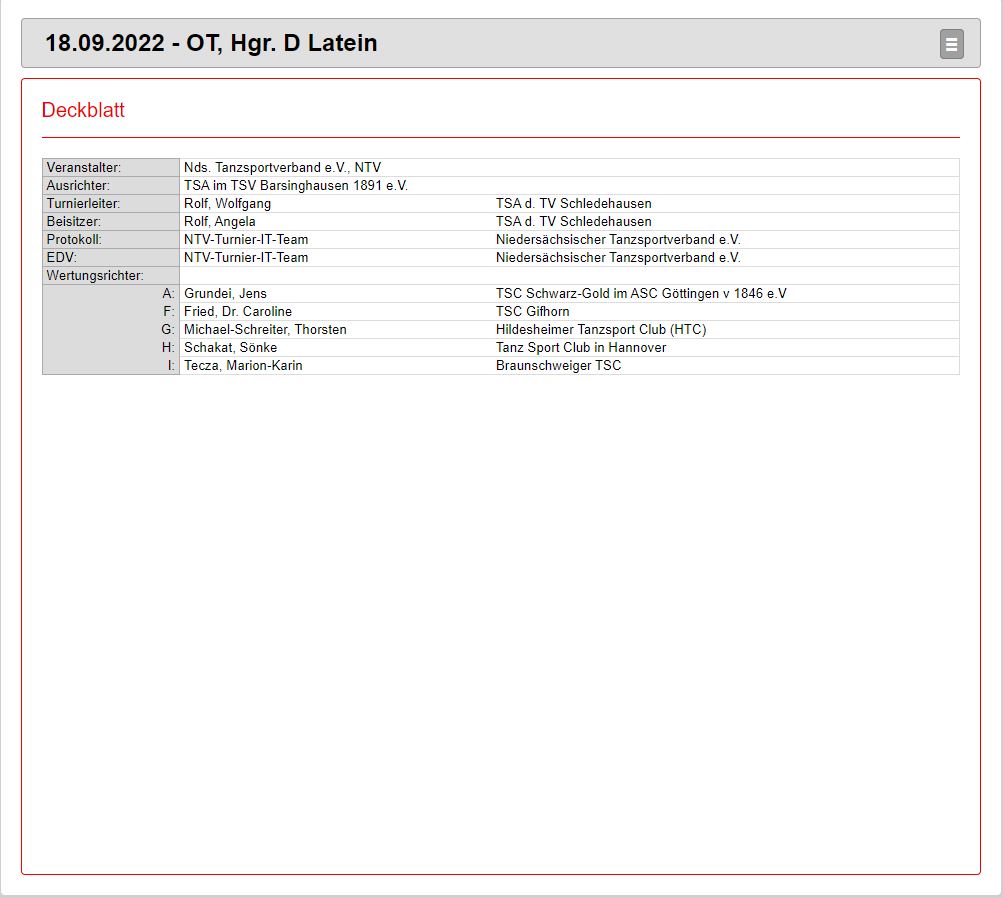Select Turnierleiter name 'Rolf, Wolfgang'
This screenshot has height=898, width=1003.
tap(227, 204)
